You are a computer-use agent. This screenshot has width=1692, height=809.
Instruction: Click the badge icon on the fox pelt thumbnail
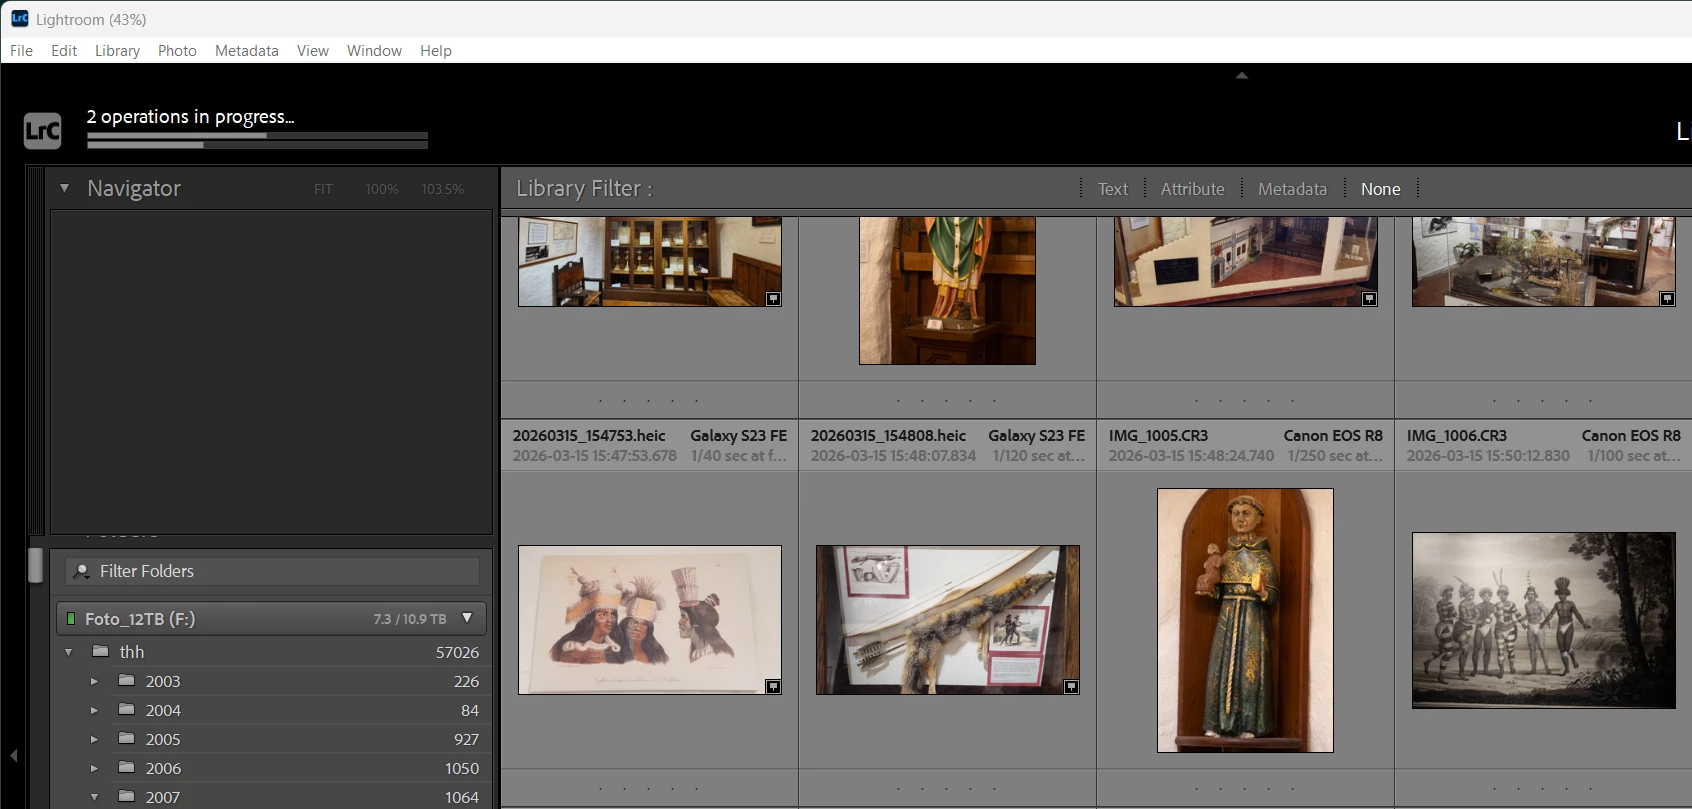(x=1071, y=686)
